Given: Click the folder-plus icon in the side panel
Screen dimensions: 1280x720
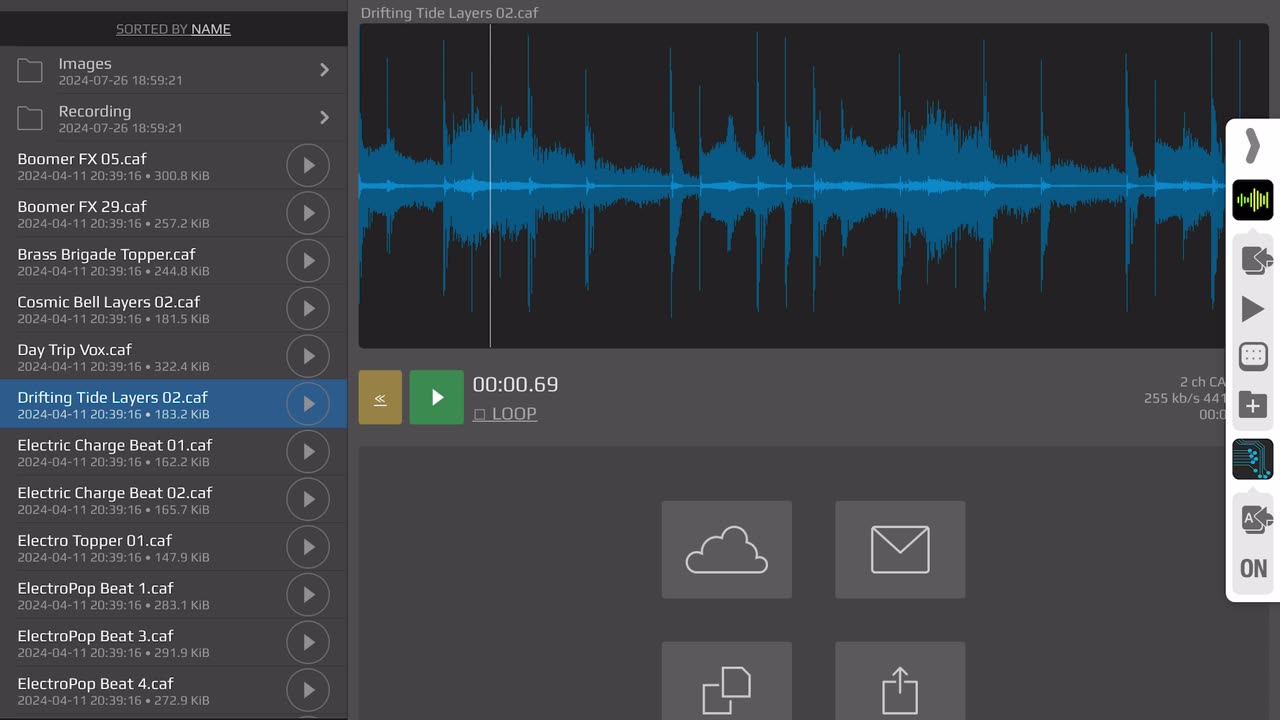Looking at the screenshot, I should [1253, 405].
